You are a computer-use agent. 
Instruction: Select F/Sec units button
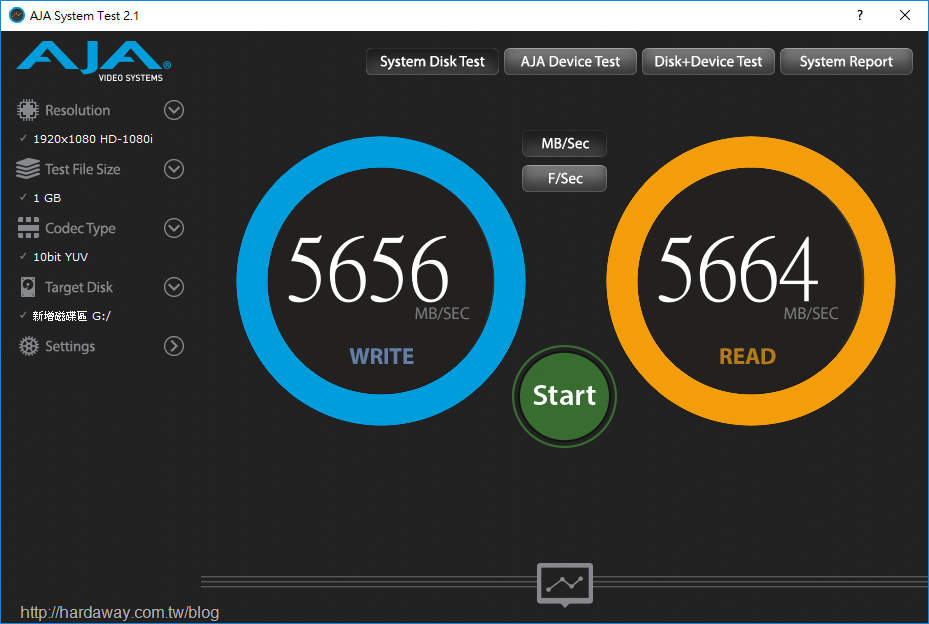click(565, 178)
